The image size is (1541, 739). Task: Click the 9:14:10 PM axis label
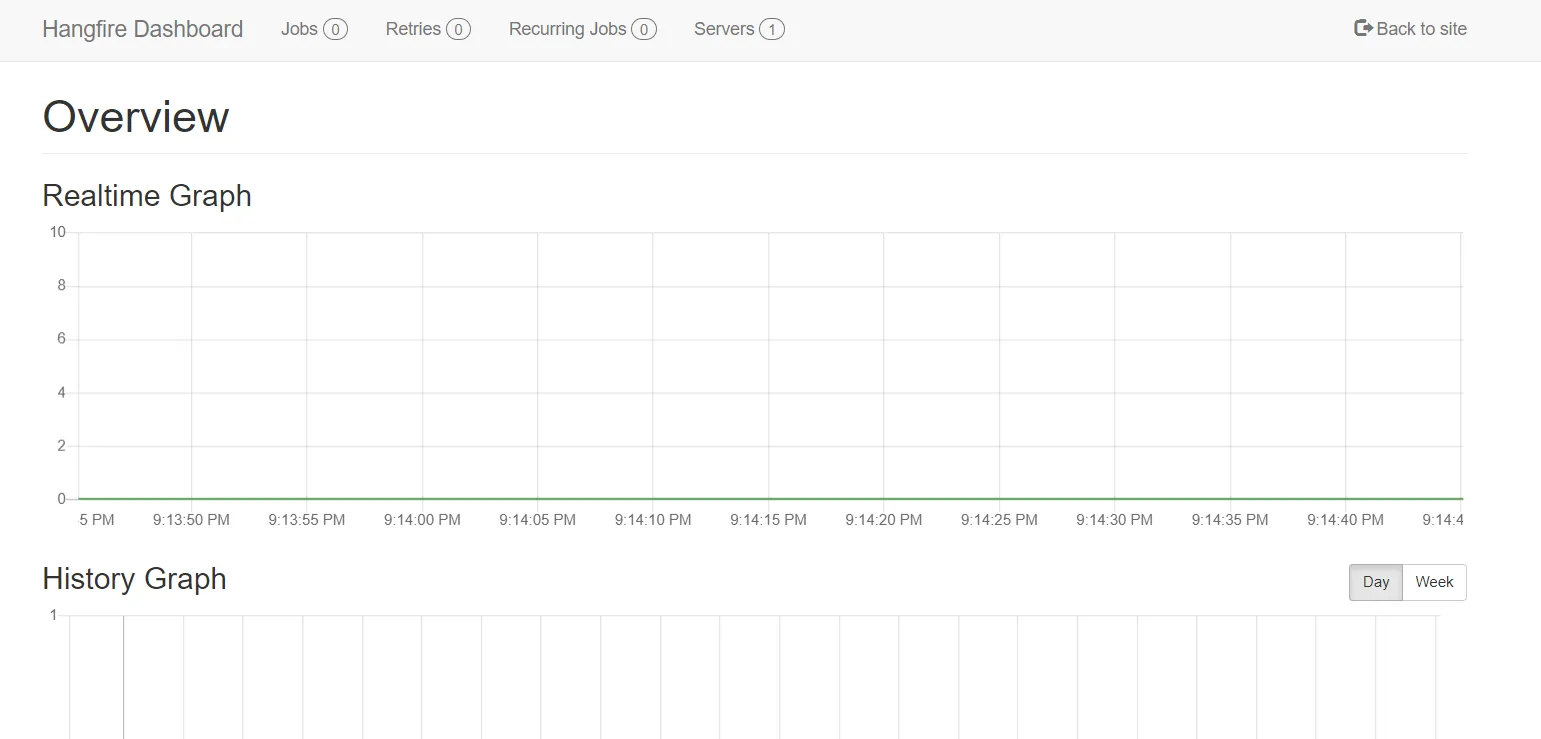[x=653, y=520]
